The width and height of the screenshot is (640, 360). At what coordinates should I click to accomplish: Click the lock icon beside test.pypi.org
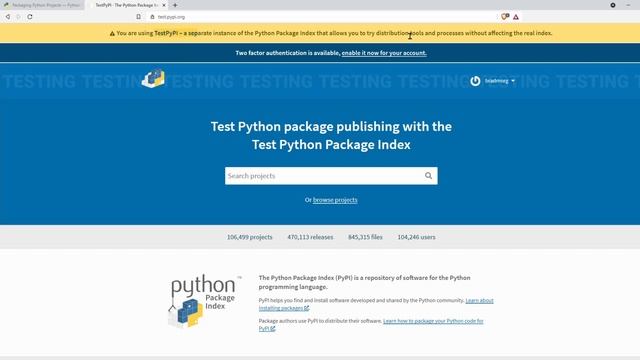[x=152, y=17]
